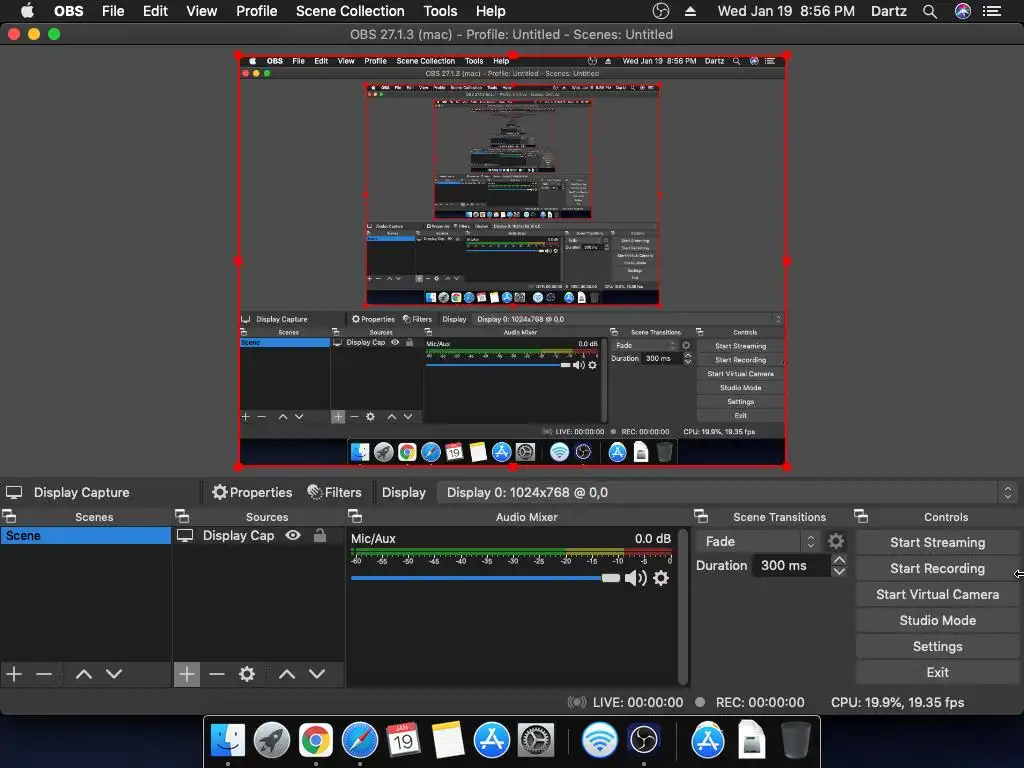Open the File menu

[113, 11]
